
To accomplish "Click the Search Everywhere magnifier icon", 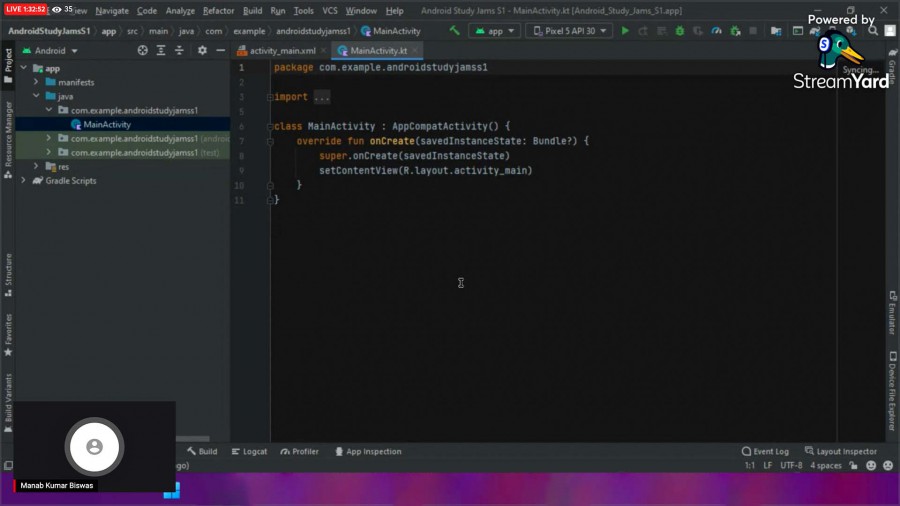I will click(x=873, y=31).
